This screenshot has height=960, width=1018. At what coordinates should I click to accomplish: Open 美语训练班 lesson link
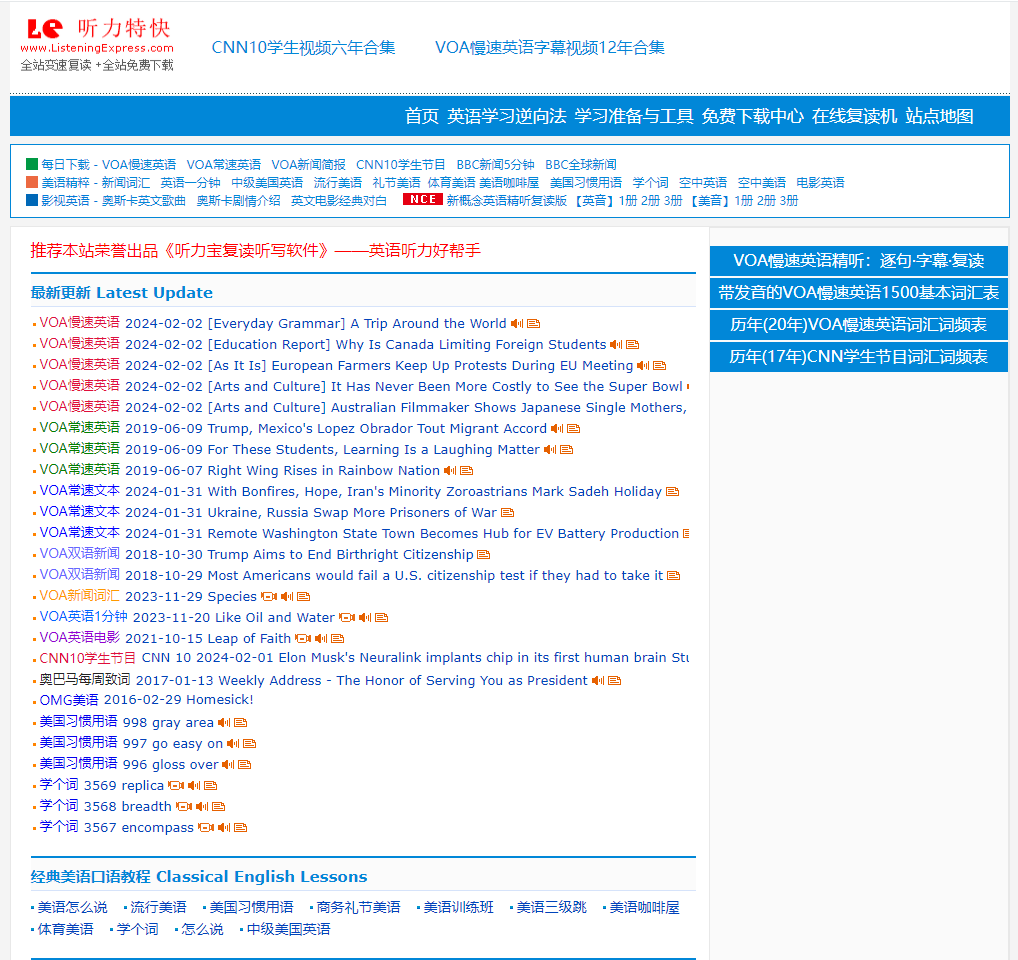458,907
